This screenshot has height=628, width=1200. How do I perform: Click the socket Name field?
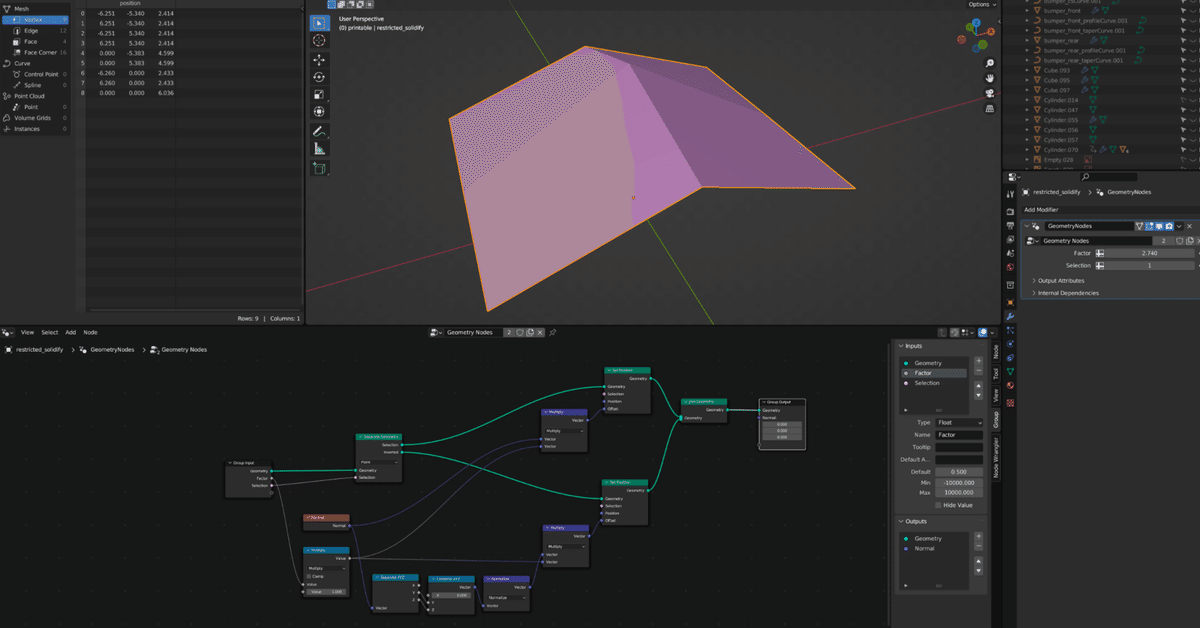click(x=959, y=435)
